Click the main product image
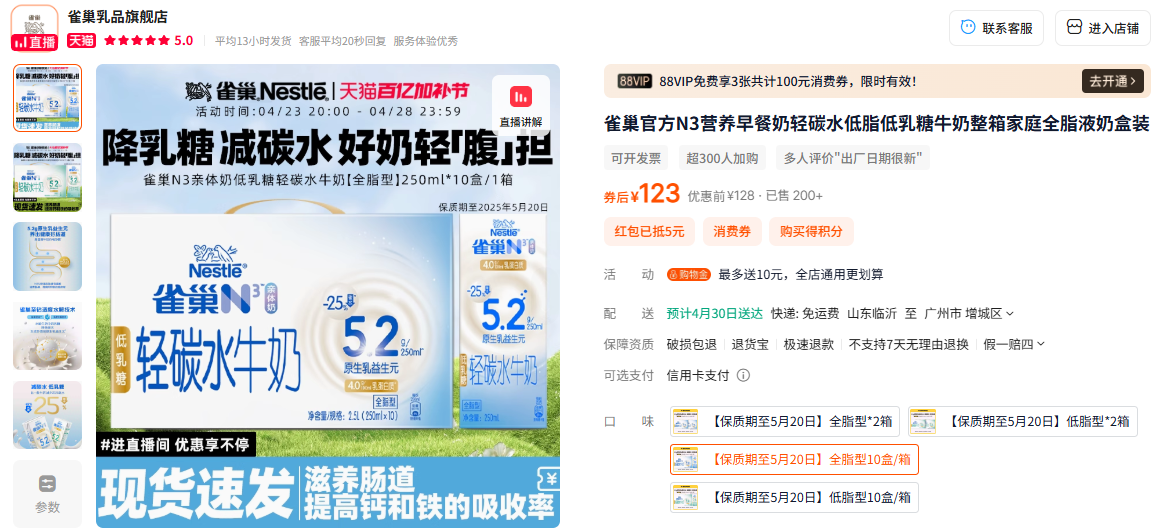The image size is (1168, 530). point(328,296)
